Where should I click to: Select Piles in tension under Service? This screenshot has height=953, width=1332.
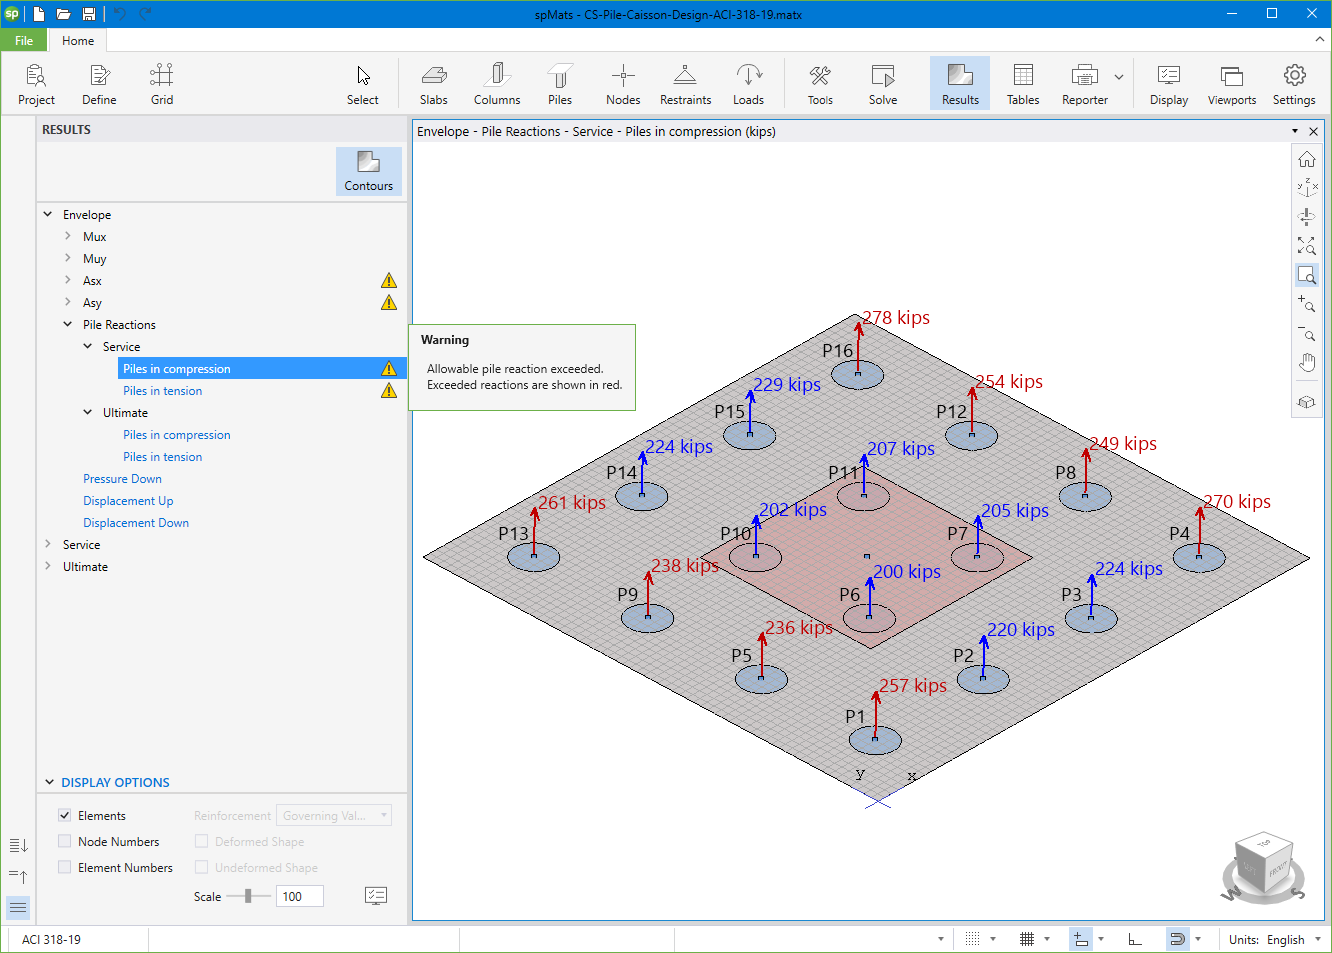162,391
